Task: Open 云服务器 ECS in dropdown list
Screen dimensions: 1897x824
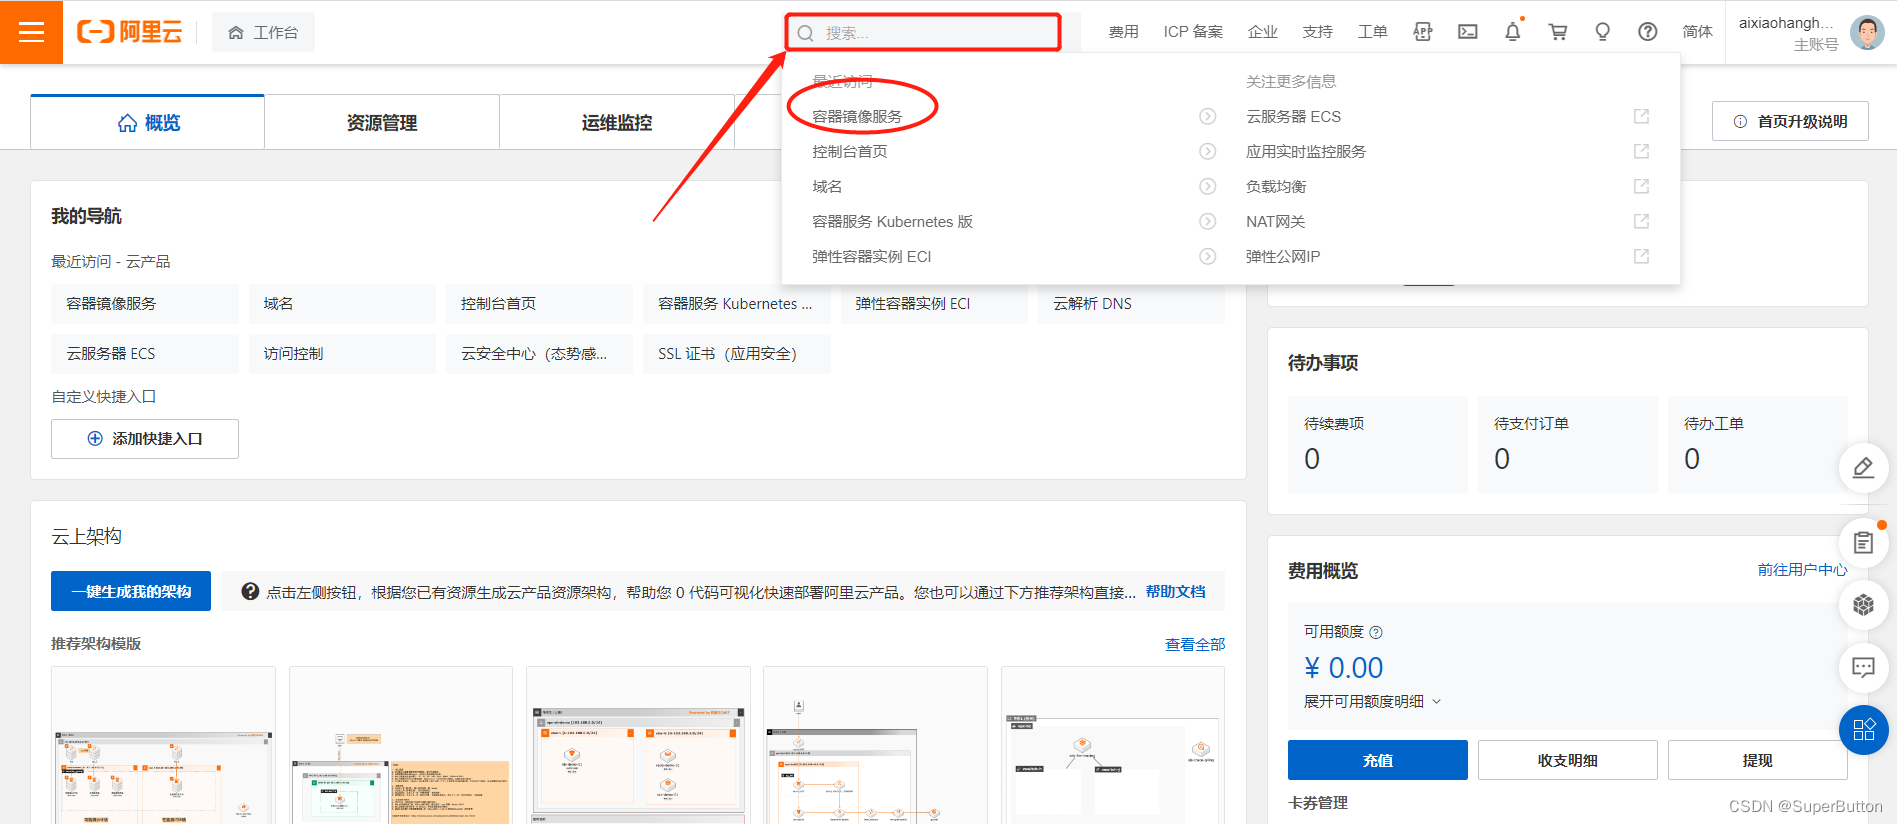Action: (x=1293, y=117)
